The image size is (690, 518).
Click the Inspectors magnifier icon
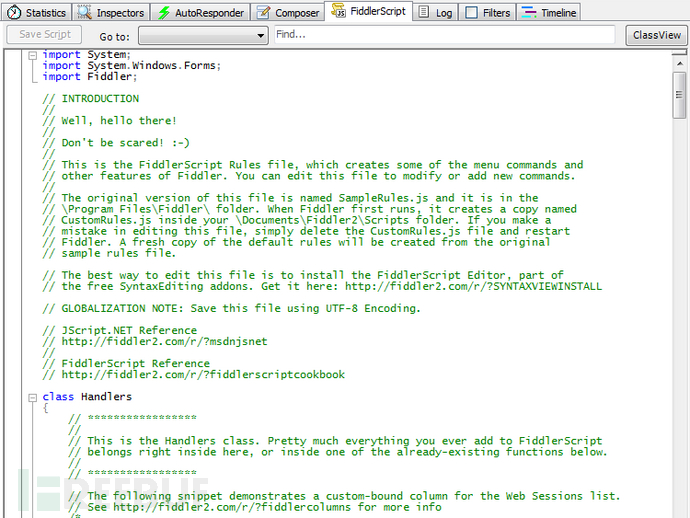coord(84,12)
